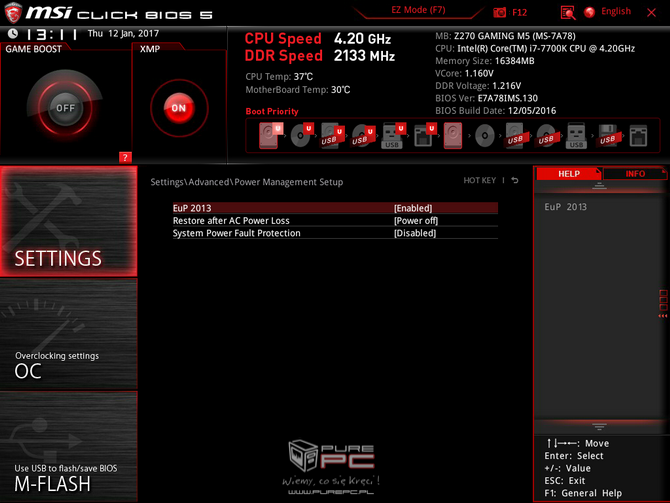670x503 pixels.
Task: Click the ESC: Exit hint
Action: pyautogui.click(x=564, y=481)
